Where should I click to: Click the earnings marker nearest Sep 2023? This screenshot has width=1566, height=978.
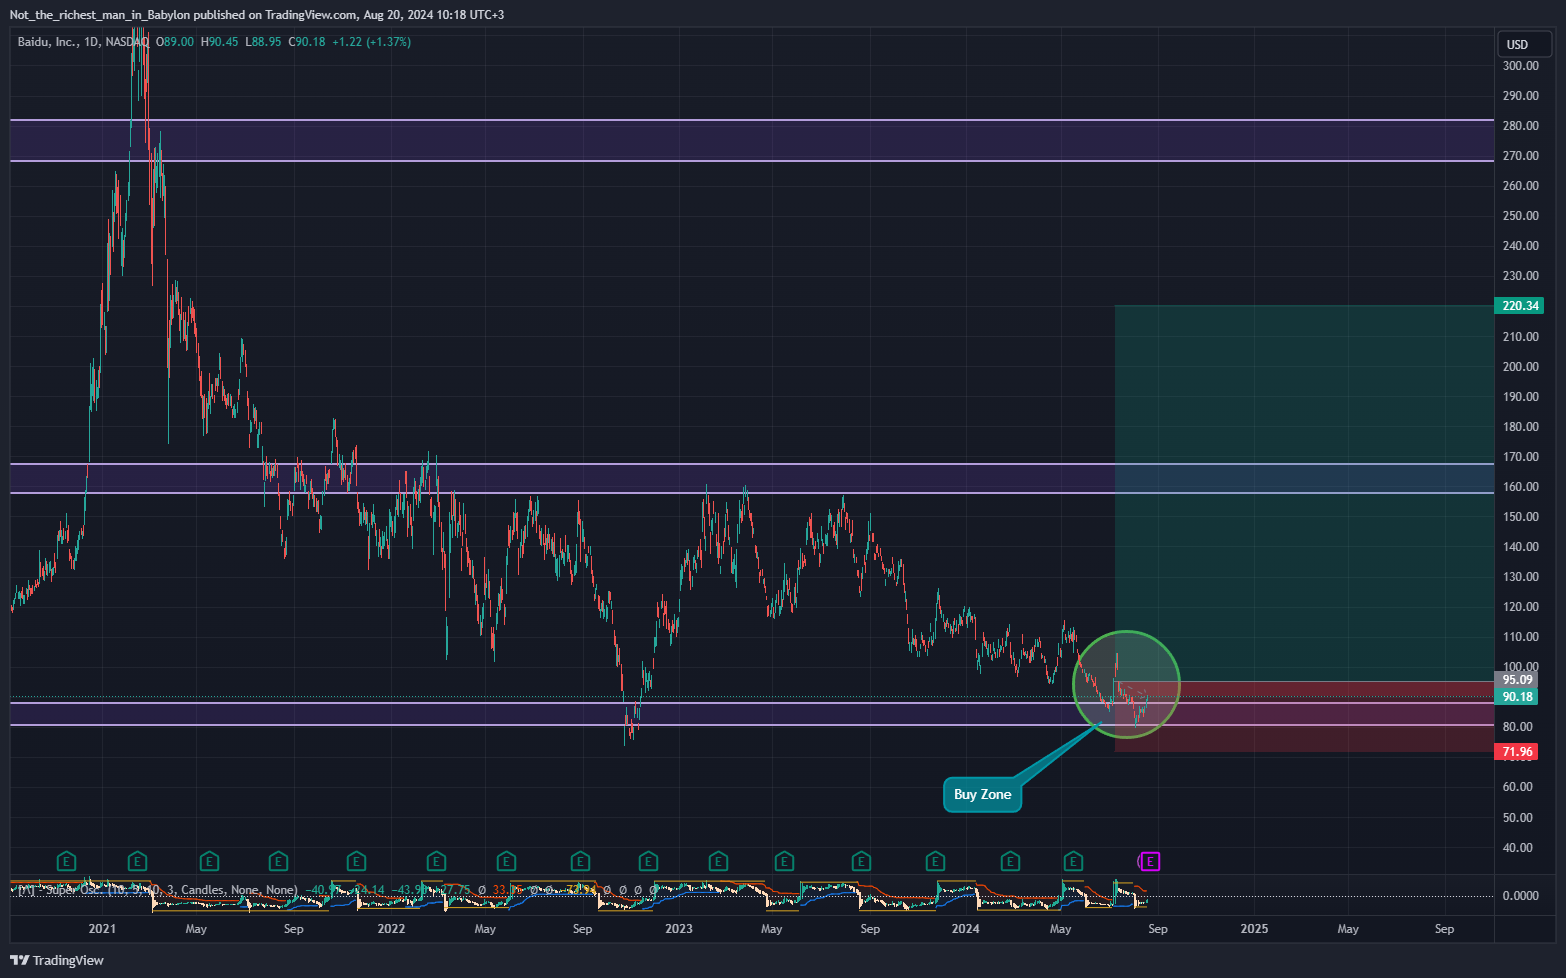[861, 861]
